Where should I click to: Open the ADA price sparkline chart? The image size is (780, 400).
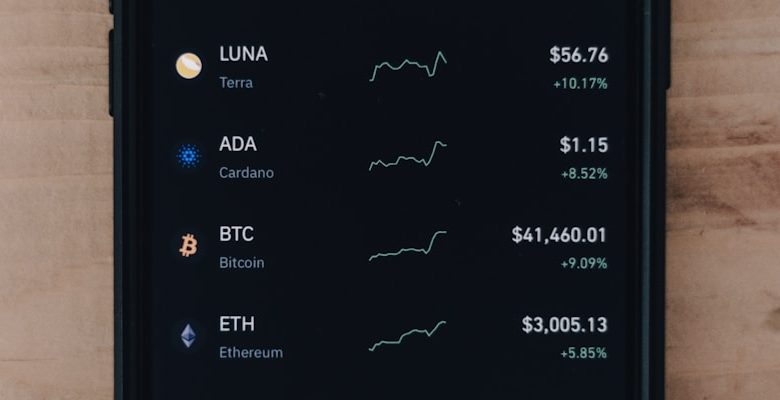tap(408, 156)
